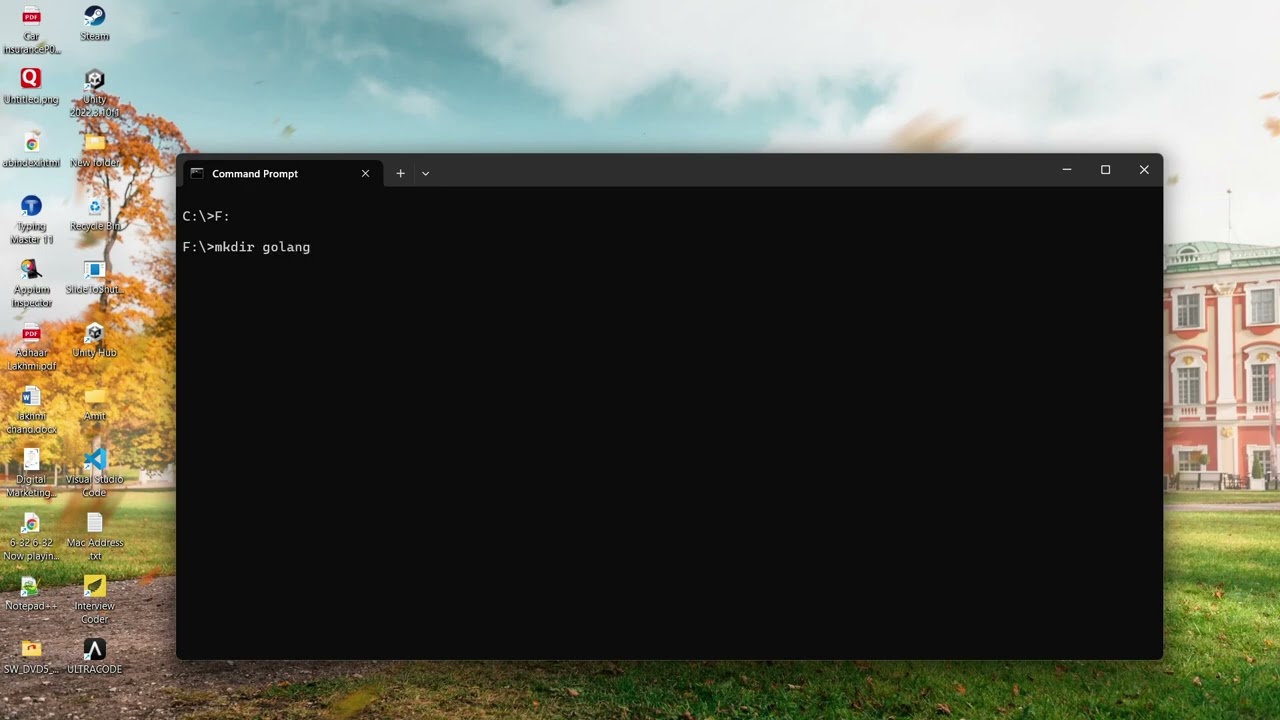The width and height of the screenshot is (1280, 720).
Task: Select the lakhmi chand.docx Word file
Action: (31, 396)
